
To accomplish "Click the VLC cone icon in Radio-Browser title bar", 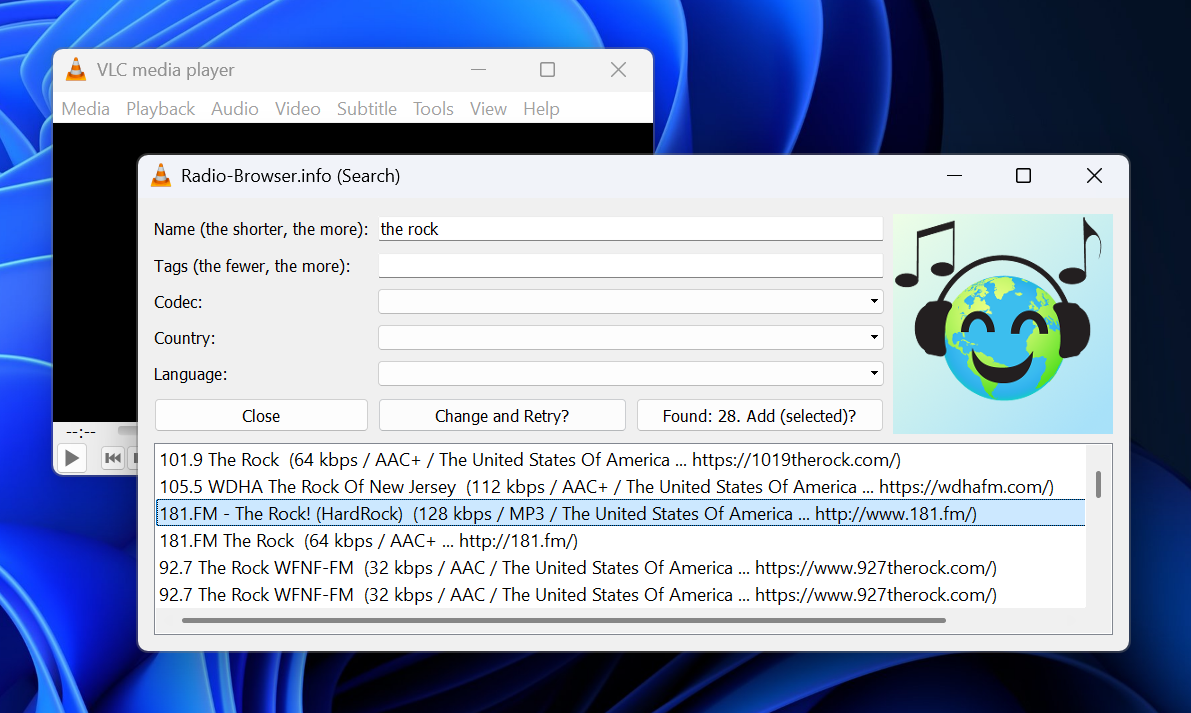I will (x=161, y=175).
